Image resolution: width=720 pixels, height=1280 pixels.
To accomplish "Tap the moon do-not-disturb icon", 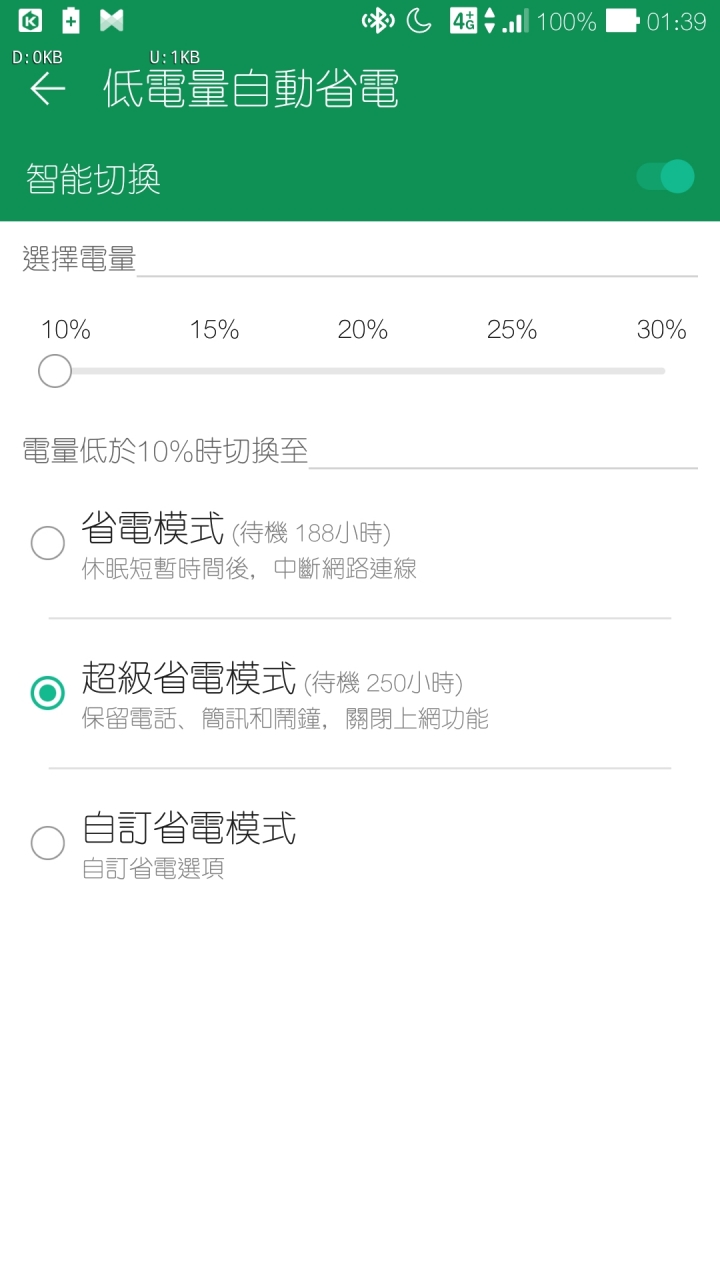I will pyautogui.click(x=419, y=20).
